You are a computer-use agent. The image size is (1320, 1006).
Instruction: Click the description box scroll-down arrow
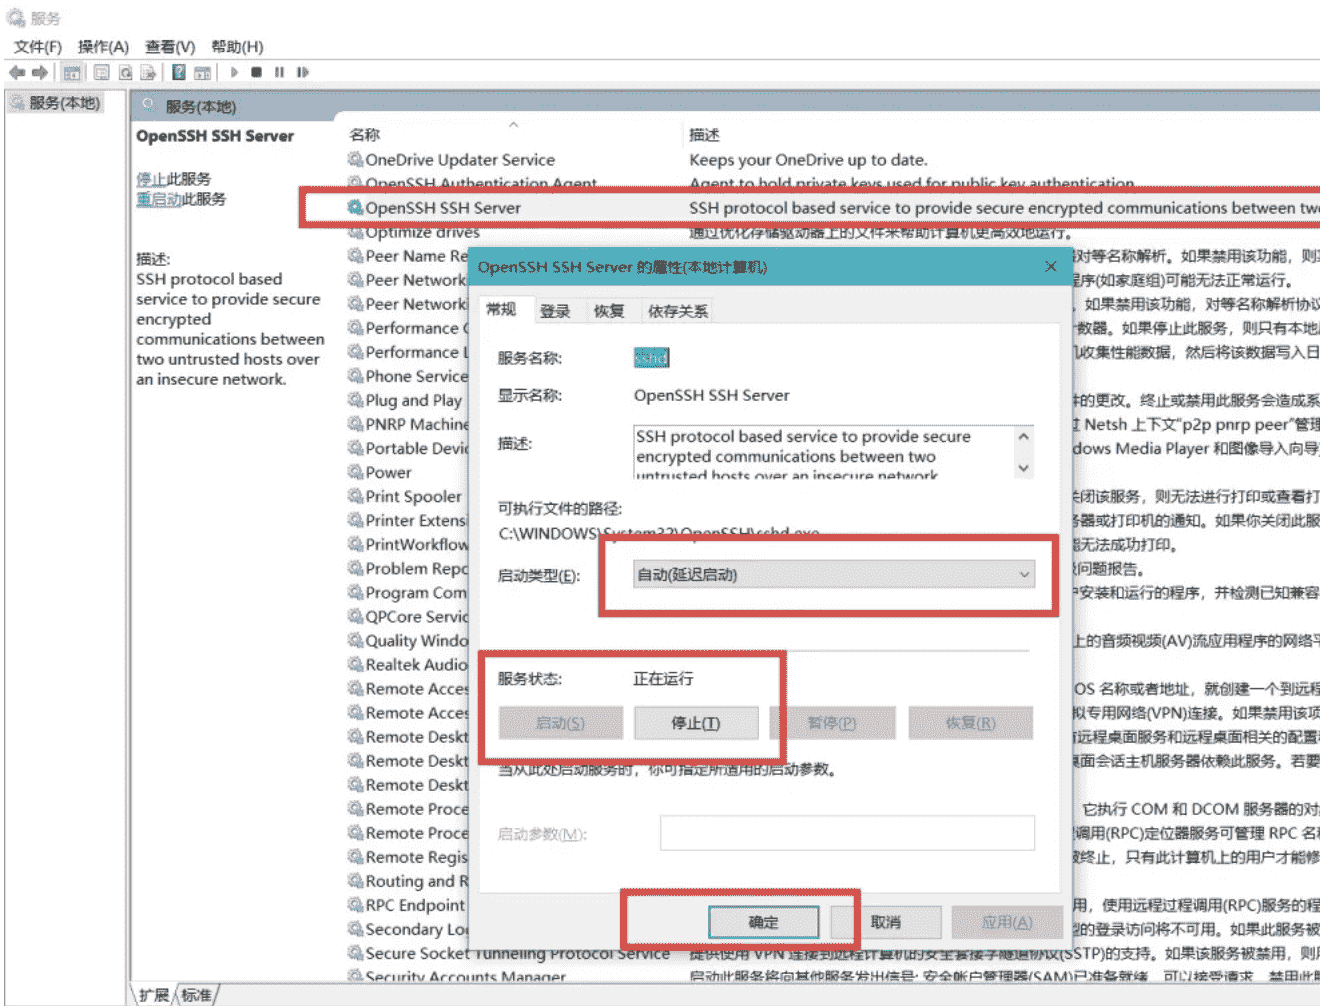pyautogui.click(x=1024, y=467)
